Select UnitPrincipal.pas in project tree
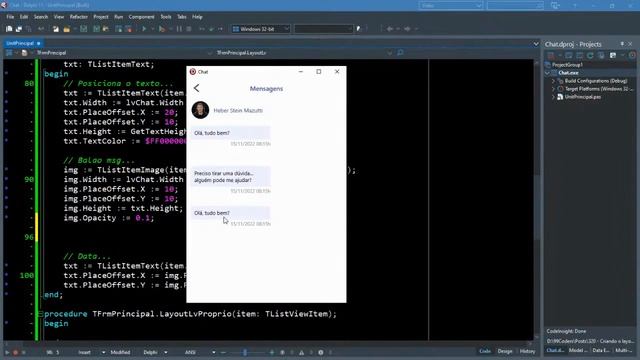640x360 pixels. [583, 97]
